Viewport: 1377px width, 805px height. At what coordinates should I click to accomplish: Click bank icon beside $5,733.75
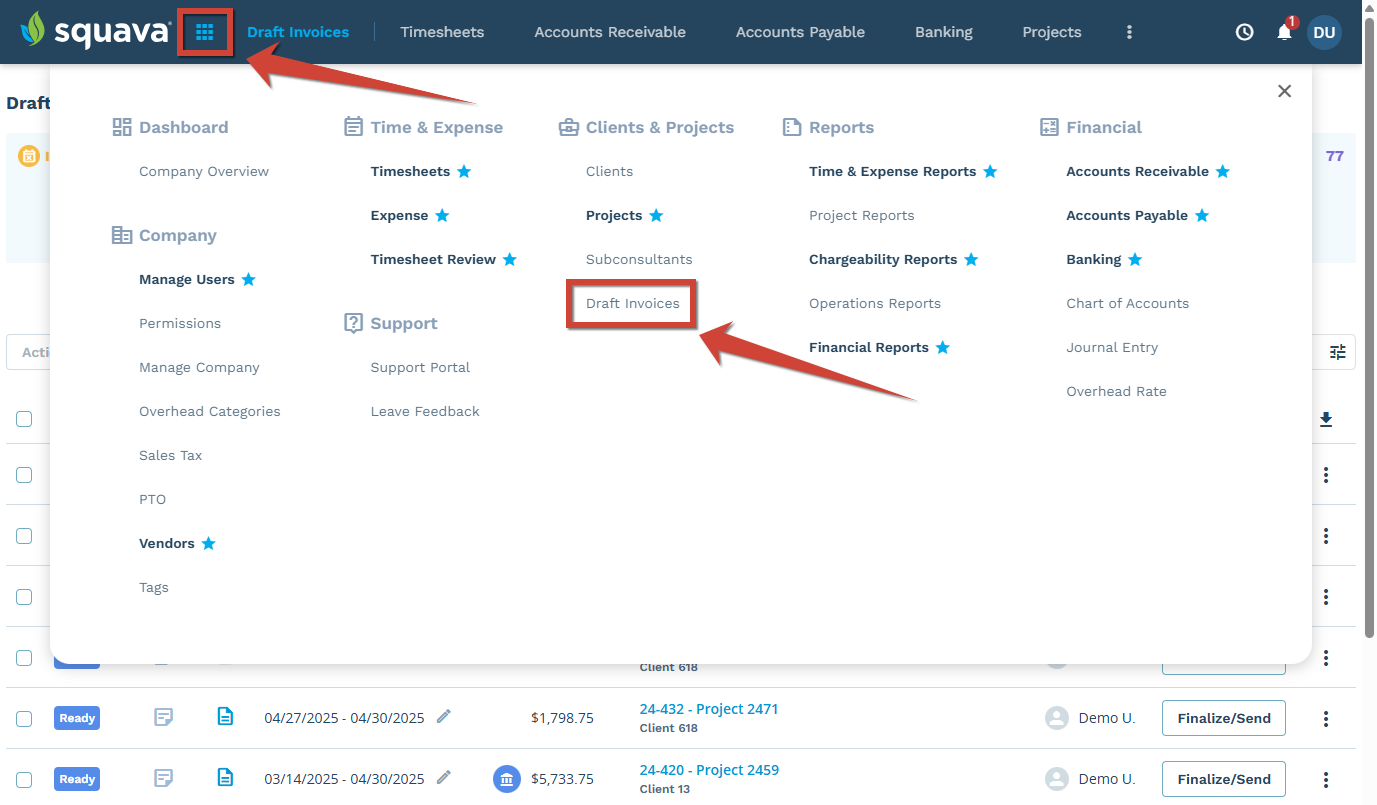tap(507, 779)
